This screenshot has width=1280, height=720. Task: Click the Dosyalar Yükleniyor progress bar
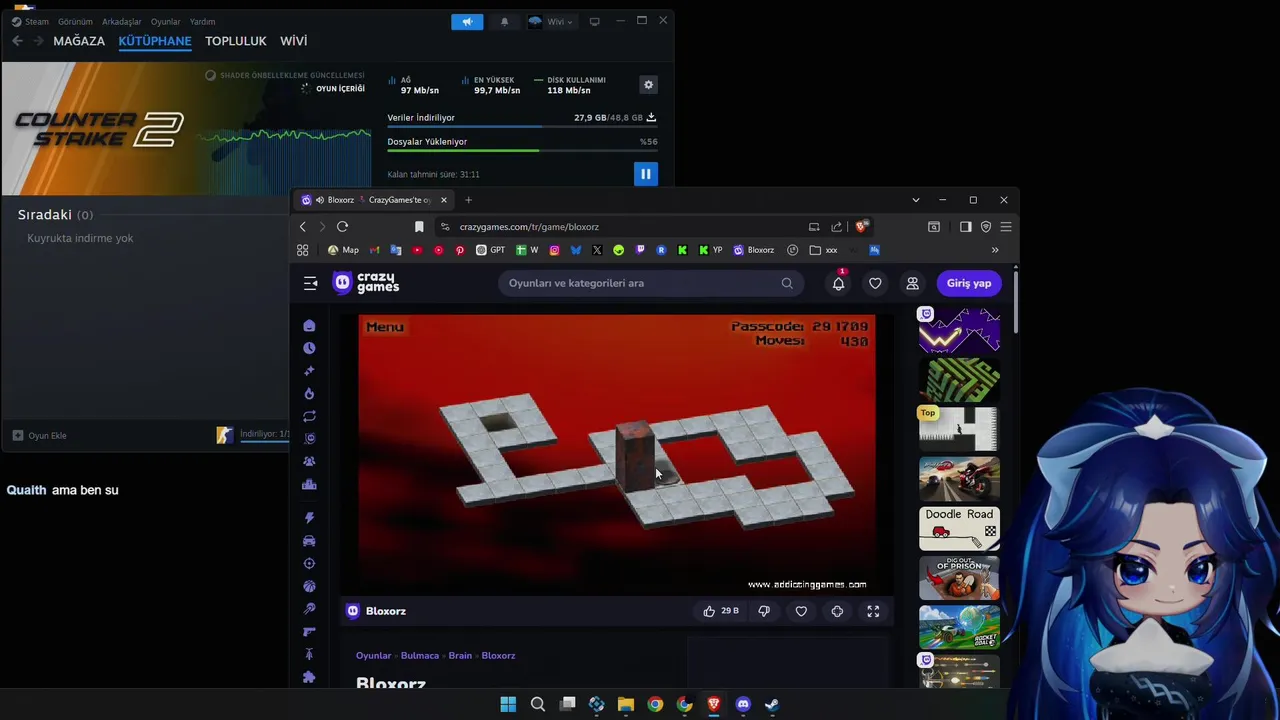coord(522,151)
